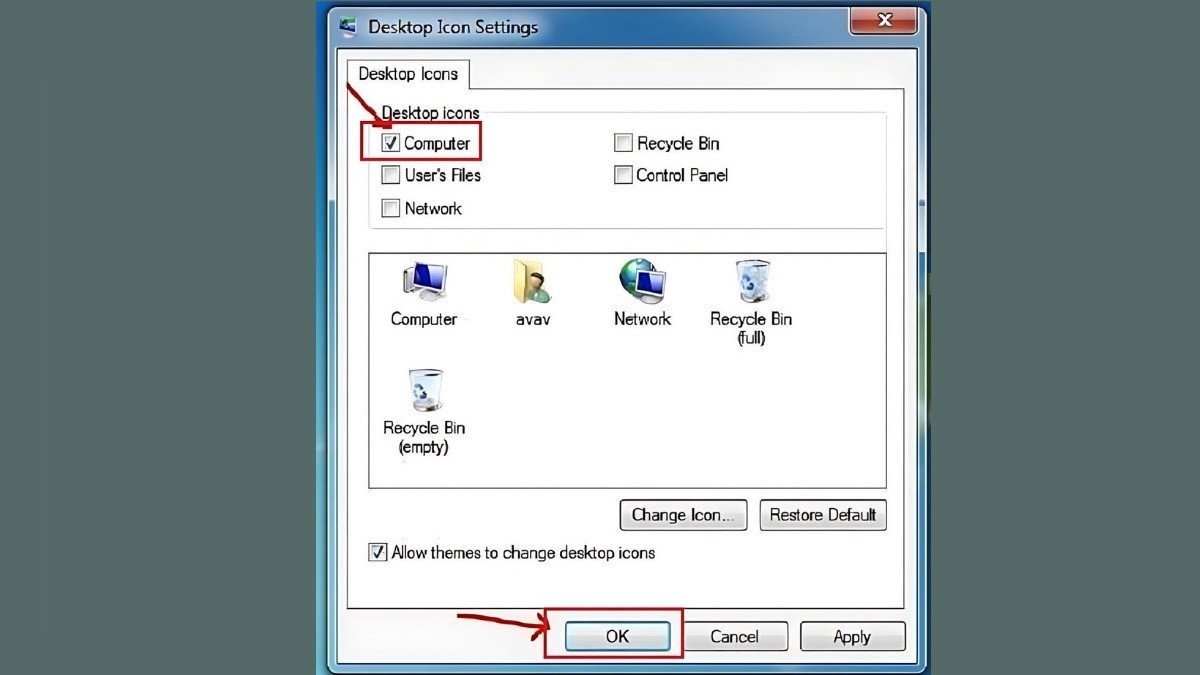Disable allow themes to change desktop icons
1200x675 pixels.
(x=378, y=552)
